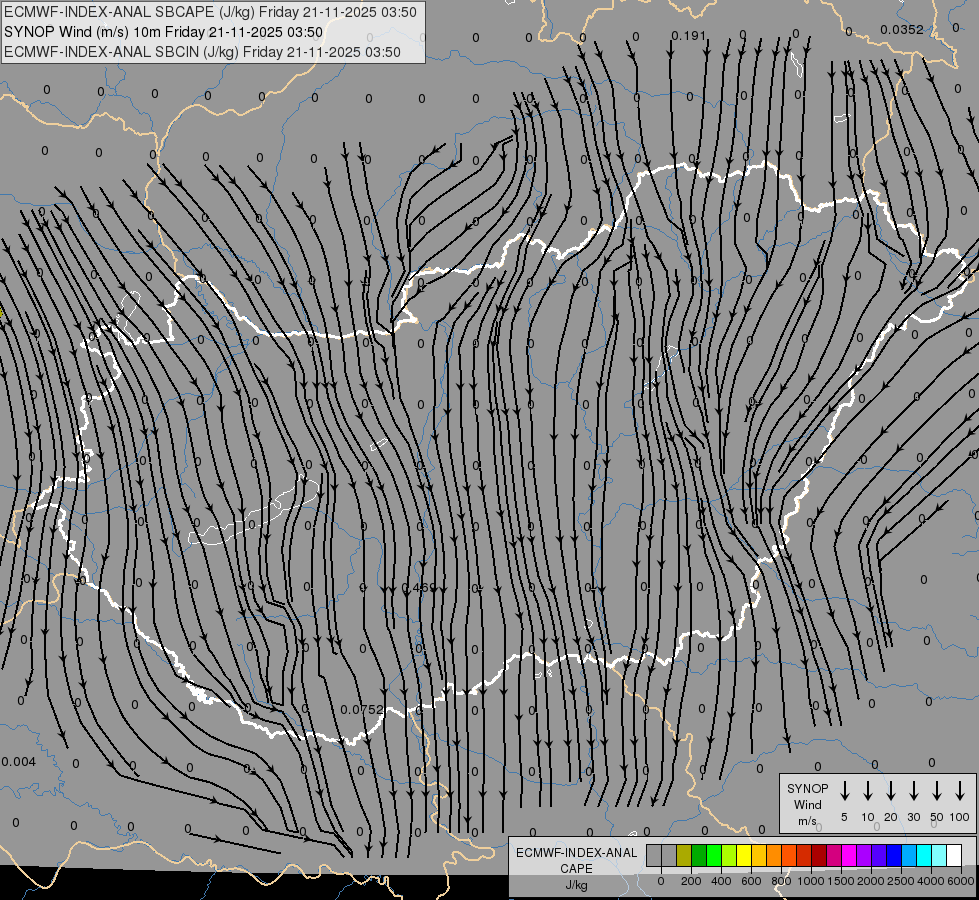
Task: Pick the pure yellow CAPE swatch
Action: pyautogui.click(x=744, y=856)
